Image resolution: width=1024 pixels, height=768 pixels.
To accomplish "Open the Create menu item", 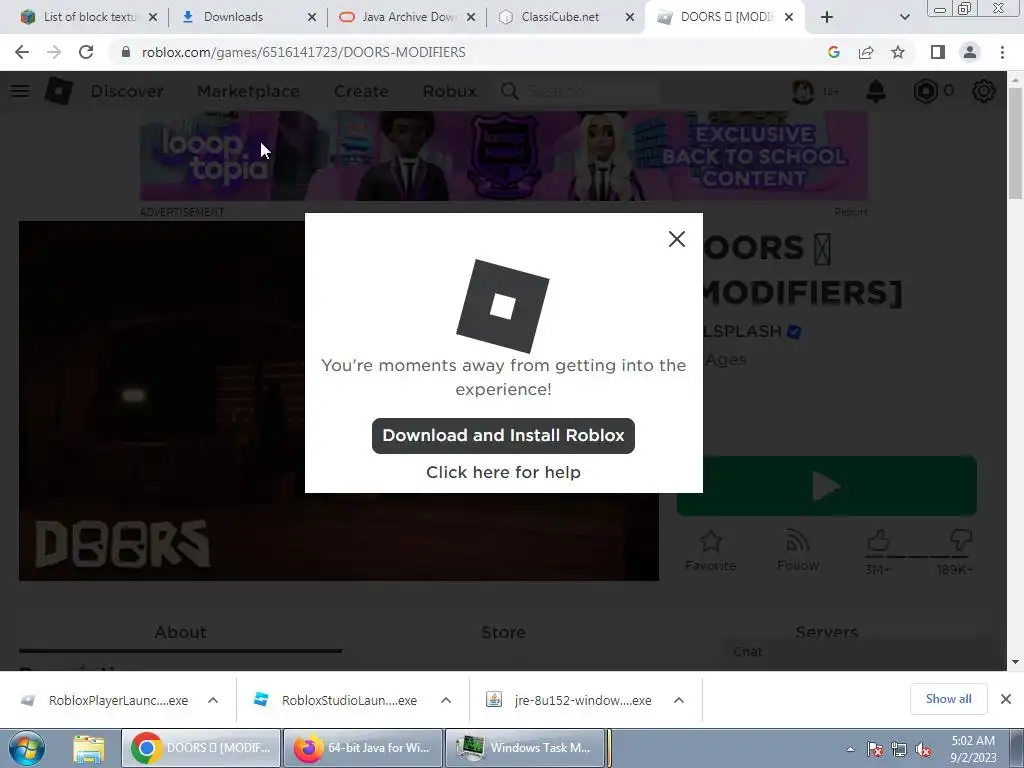I will pos(361,91).
